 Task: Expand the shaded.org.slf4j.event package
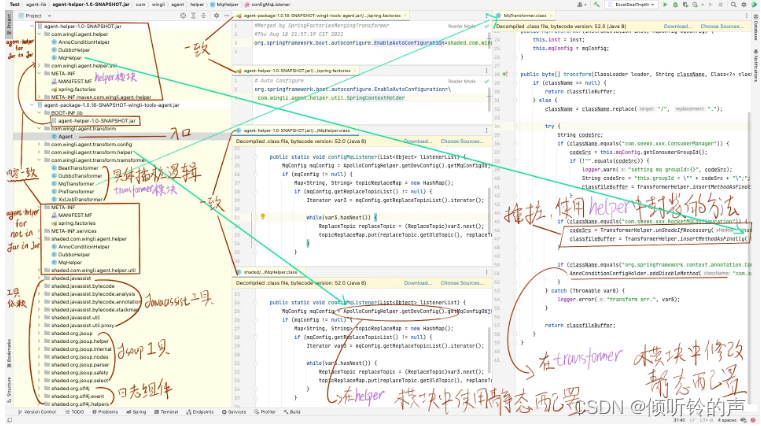coord(40,396)
